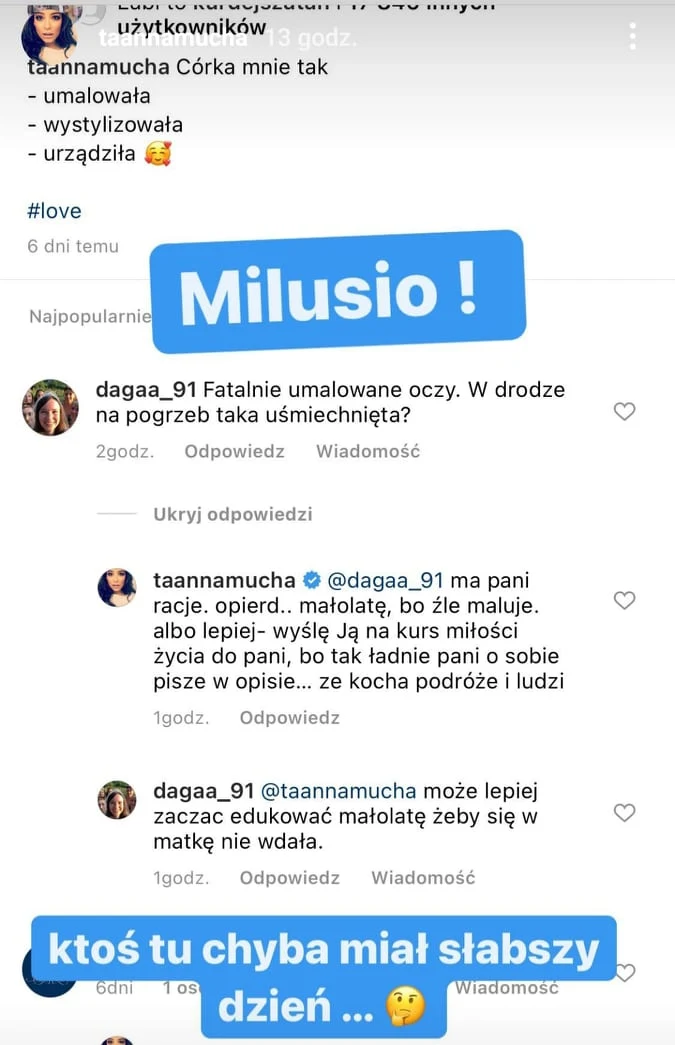This screenshot has width=675, height=1045.
Task: Click Odpowiedz under dagaa_91's second reply
Action: coord(289,878)
